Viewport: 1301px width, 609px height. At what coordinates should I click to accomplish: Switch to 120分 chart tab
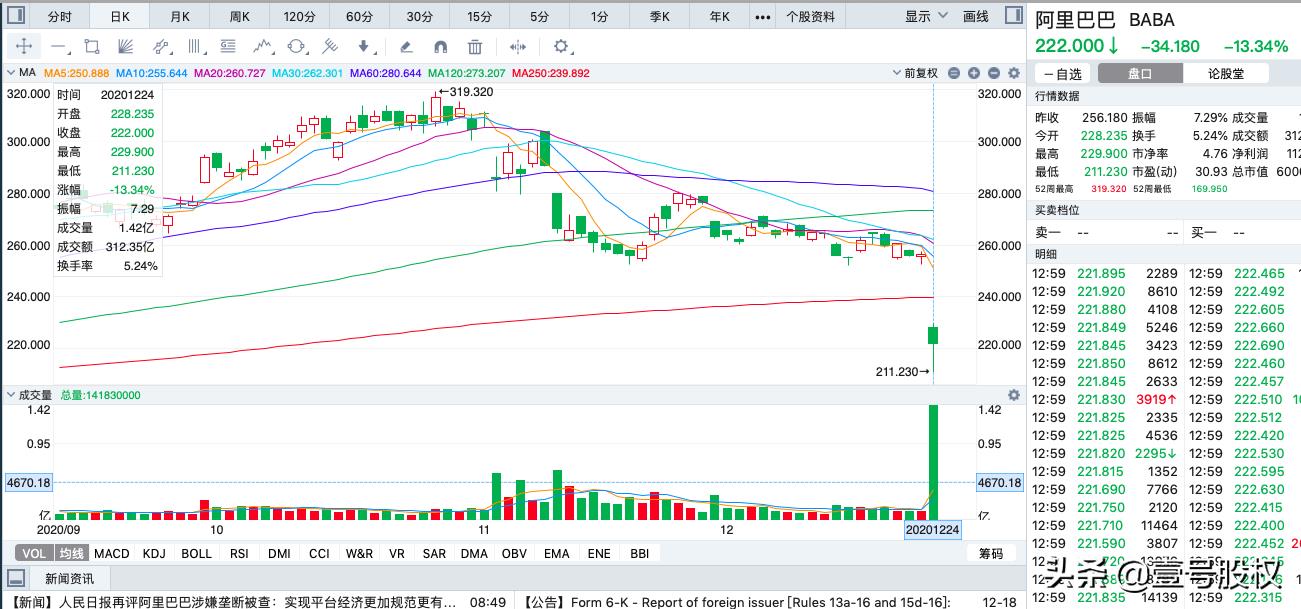[x=300, y=16]
